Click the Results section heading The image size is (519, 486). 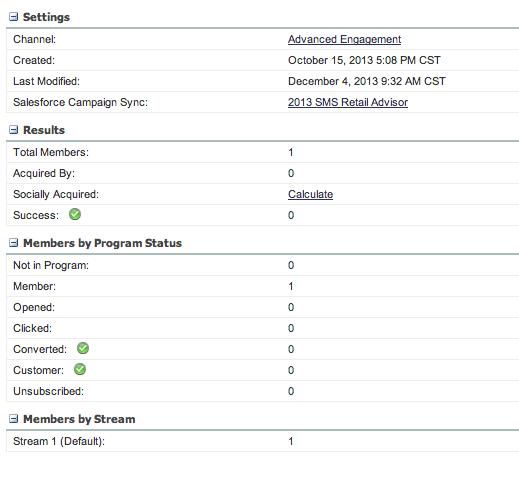44,130
